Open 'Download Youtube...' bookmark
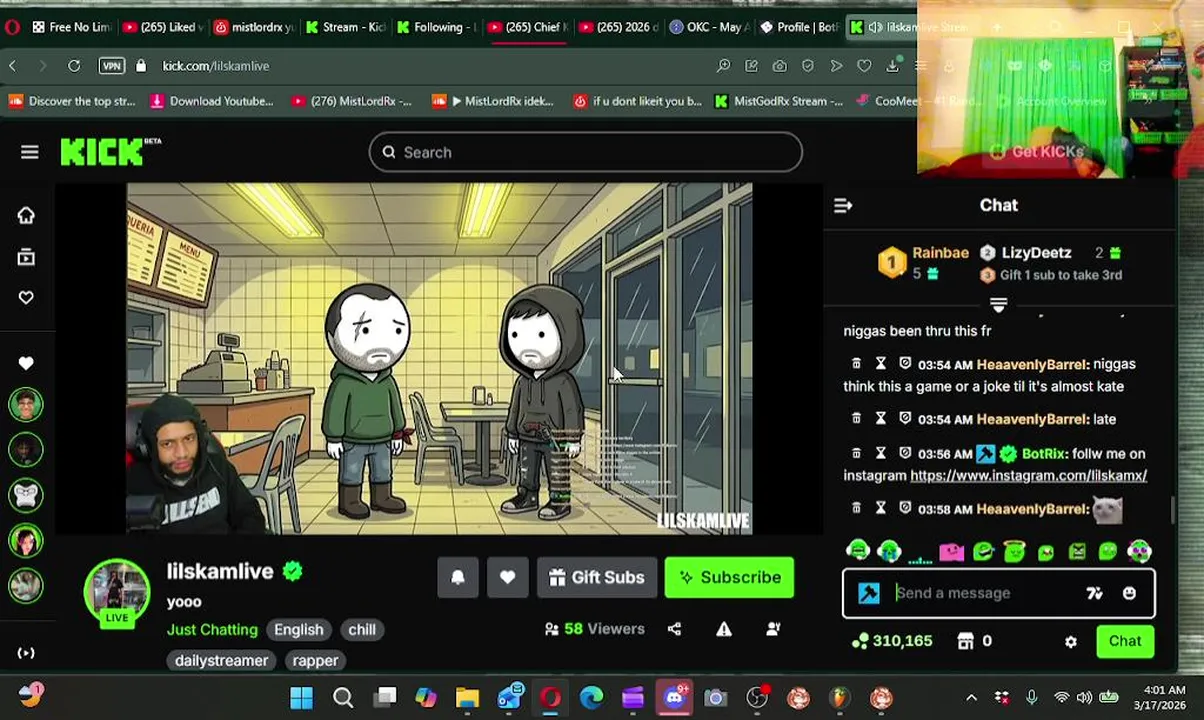The image size is (1204, 720). (x=211, y=101)
